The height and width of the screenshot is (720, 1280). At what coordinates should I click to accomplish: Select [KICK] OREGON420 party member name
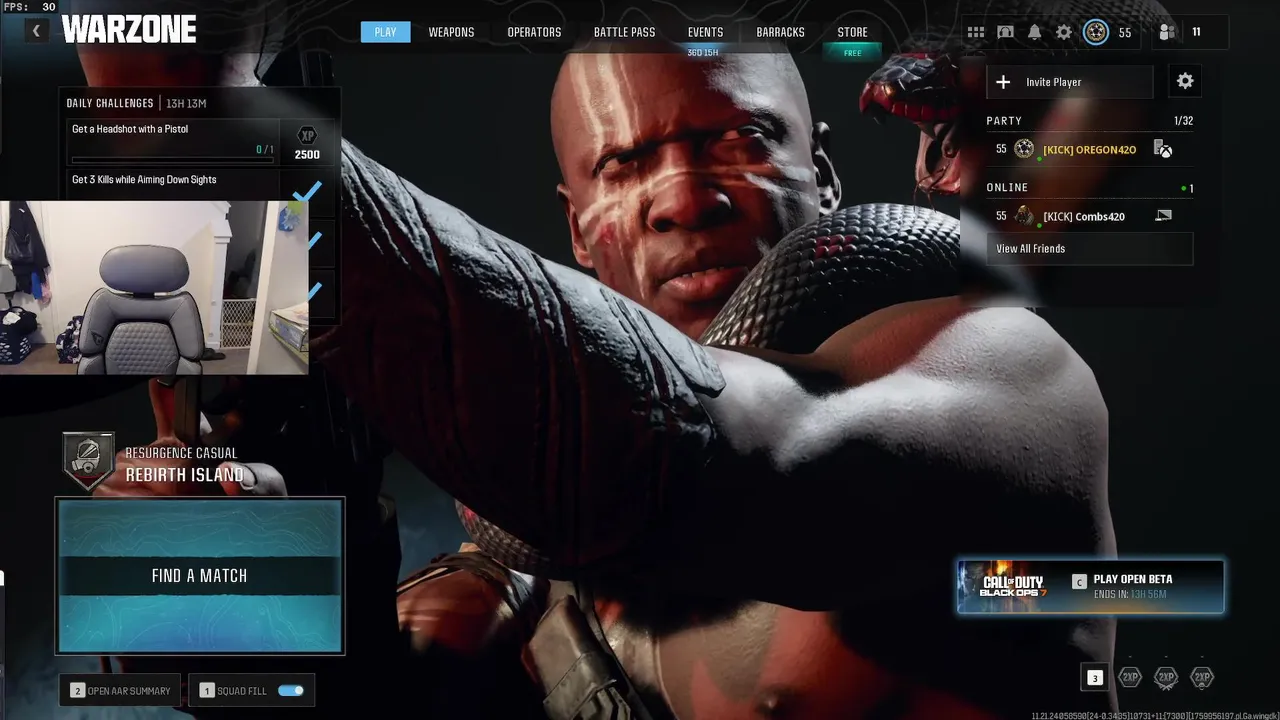pyautogui.click(x=1089, y=150)
